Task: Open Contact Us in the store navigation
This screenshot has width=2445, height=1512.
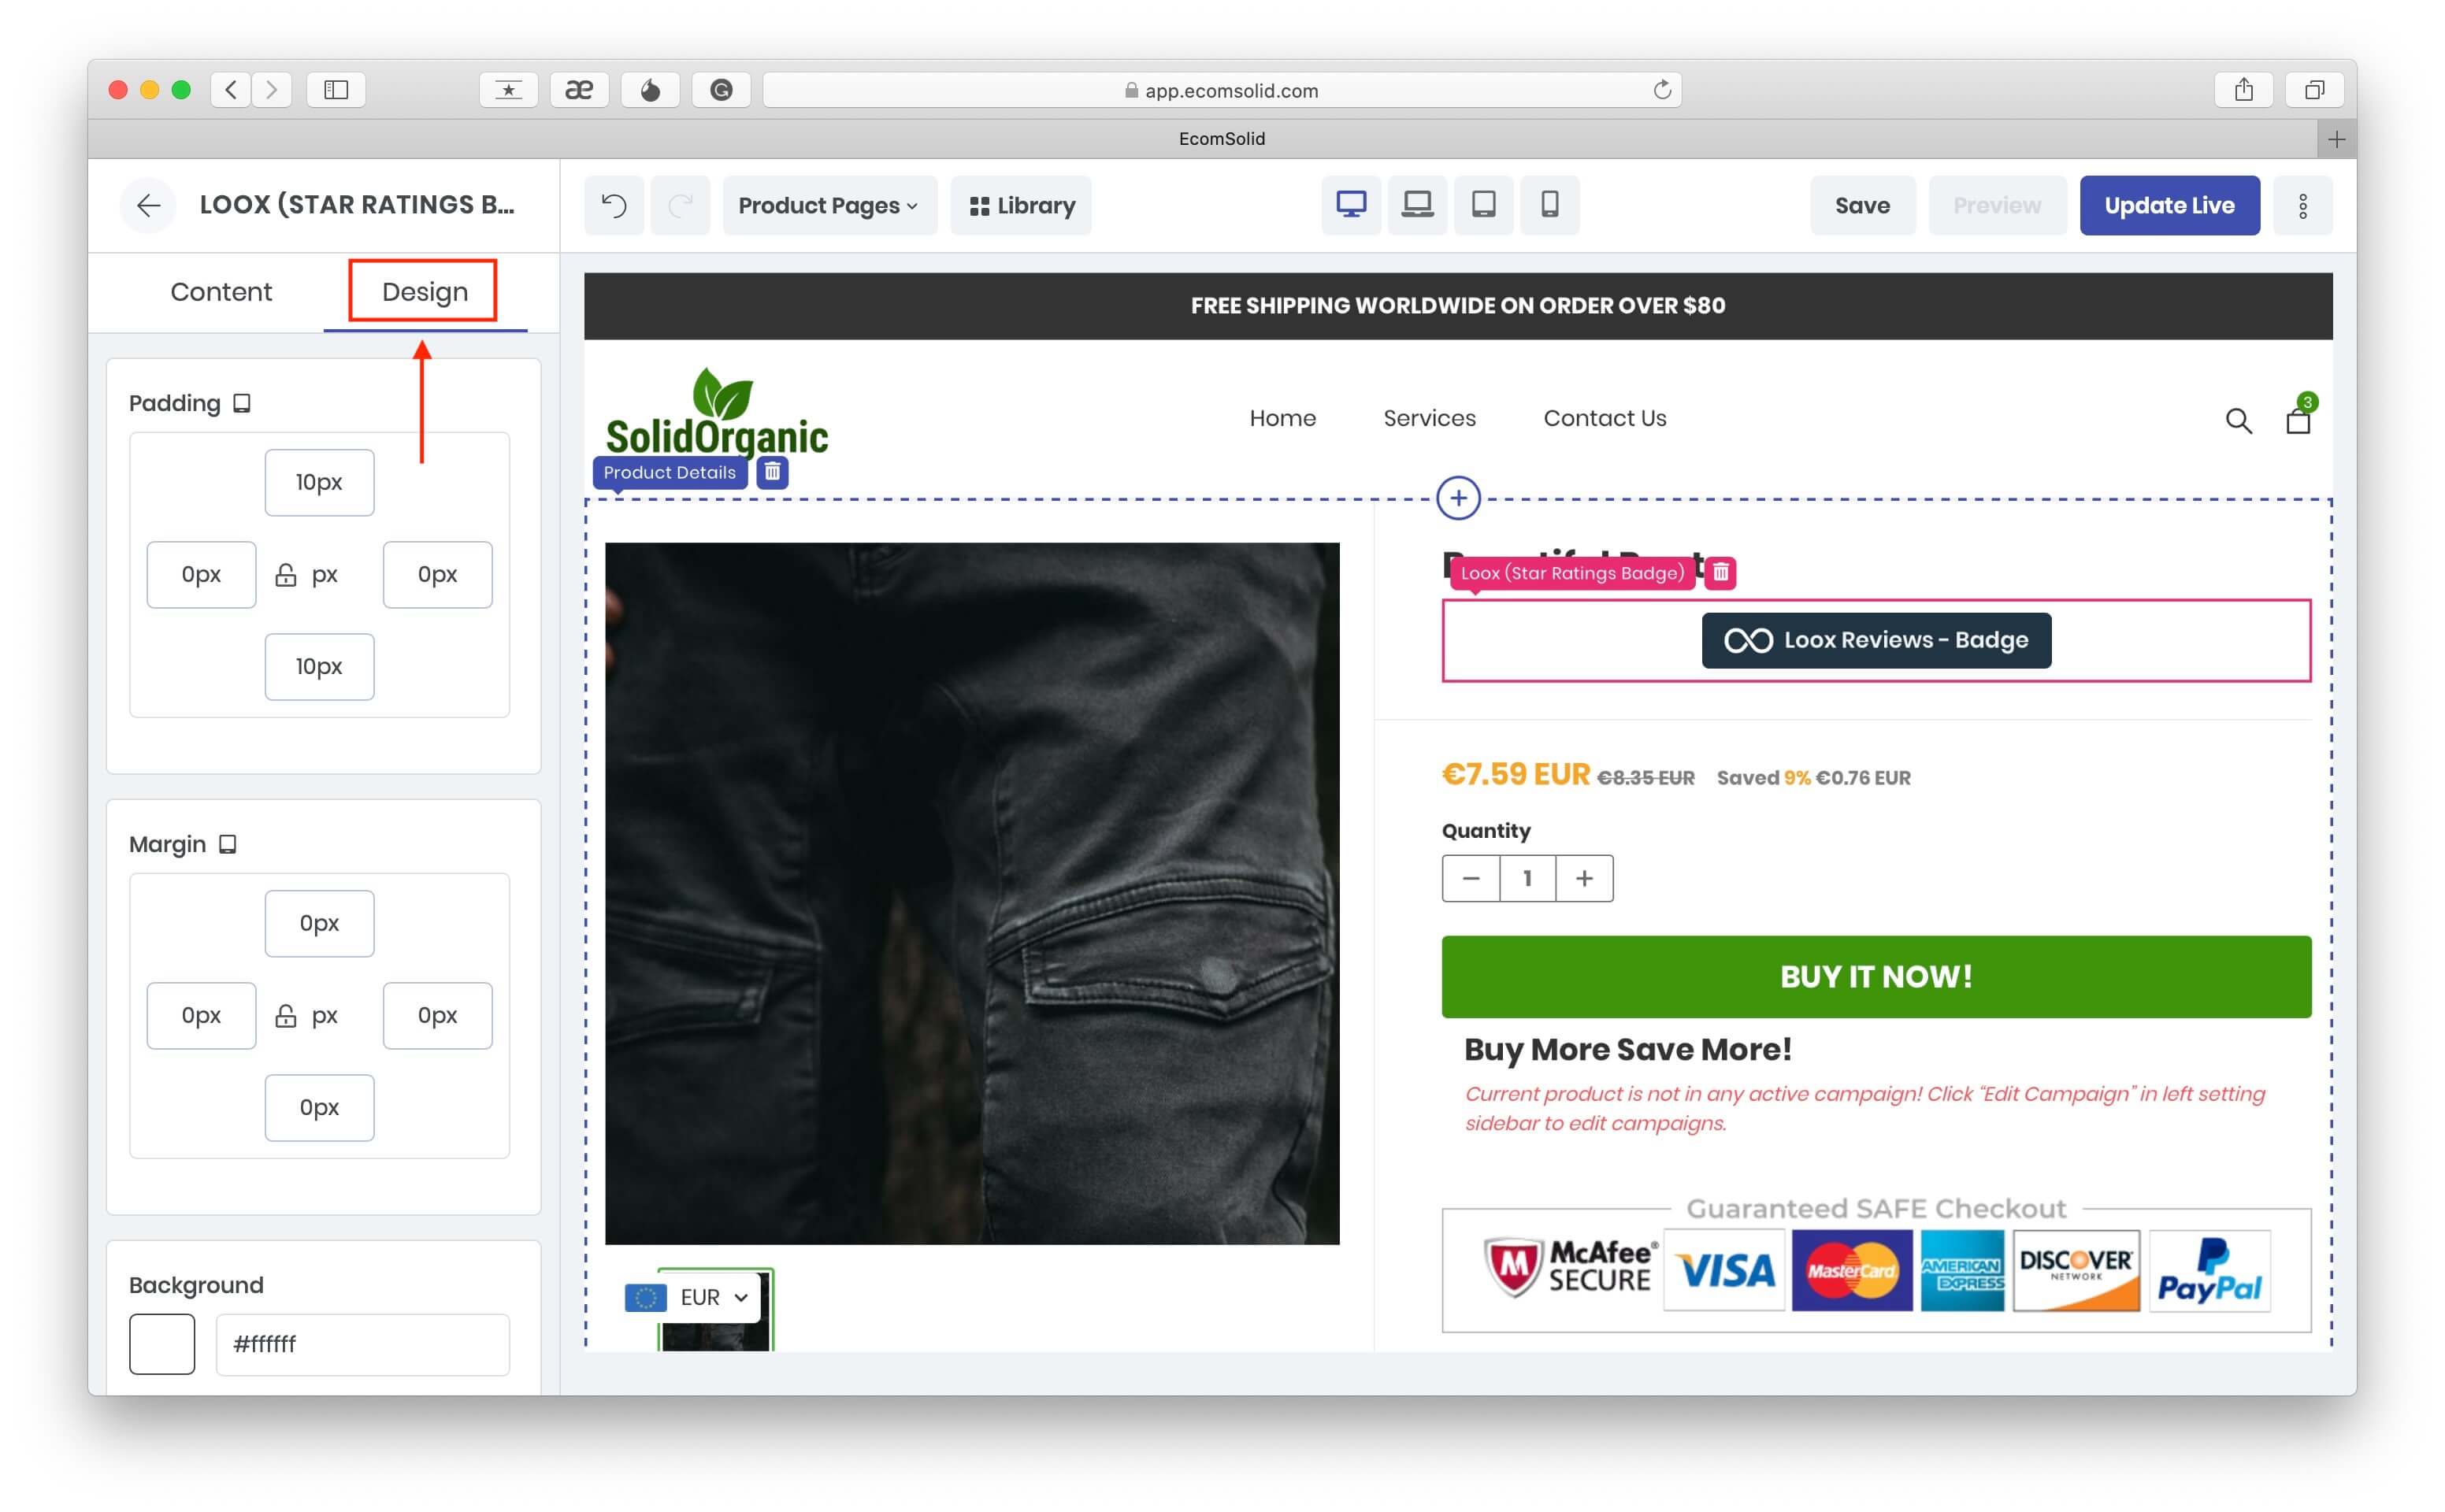Action: point(1604,418)
